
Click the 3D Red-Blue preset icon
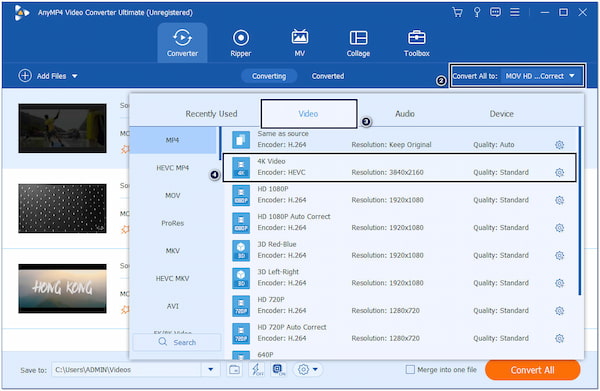pos(241,251)
